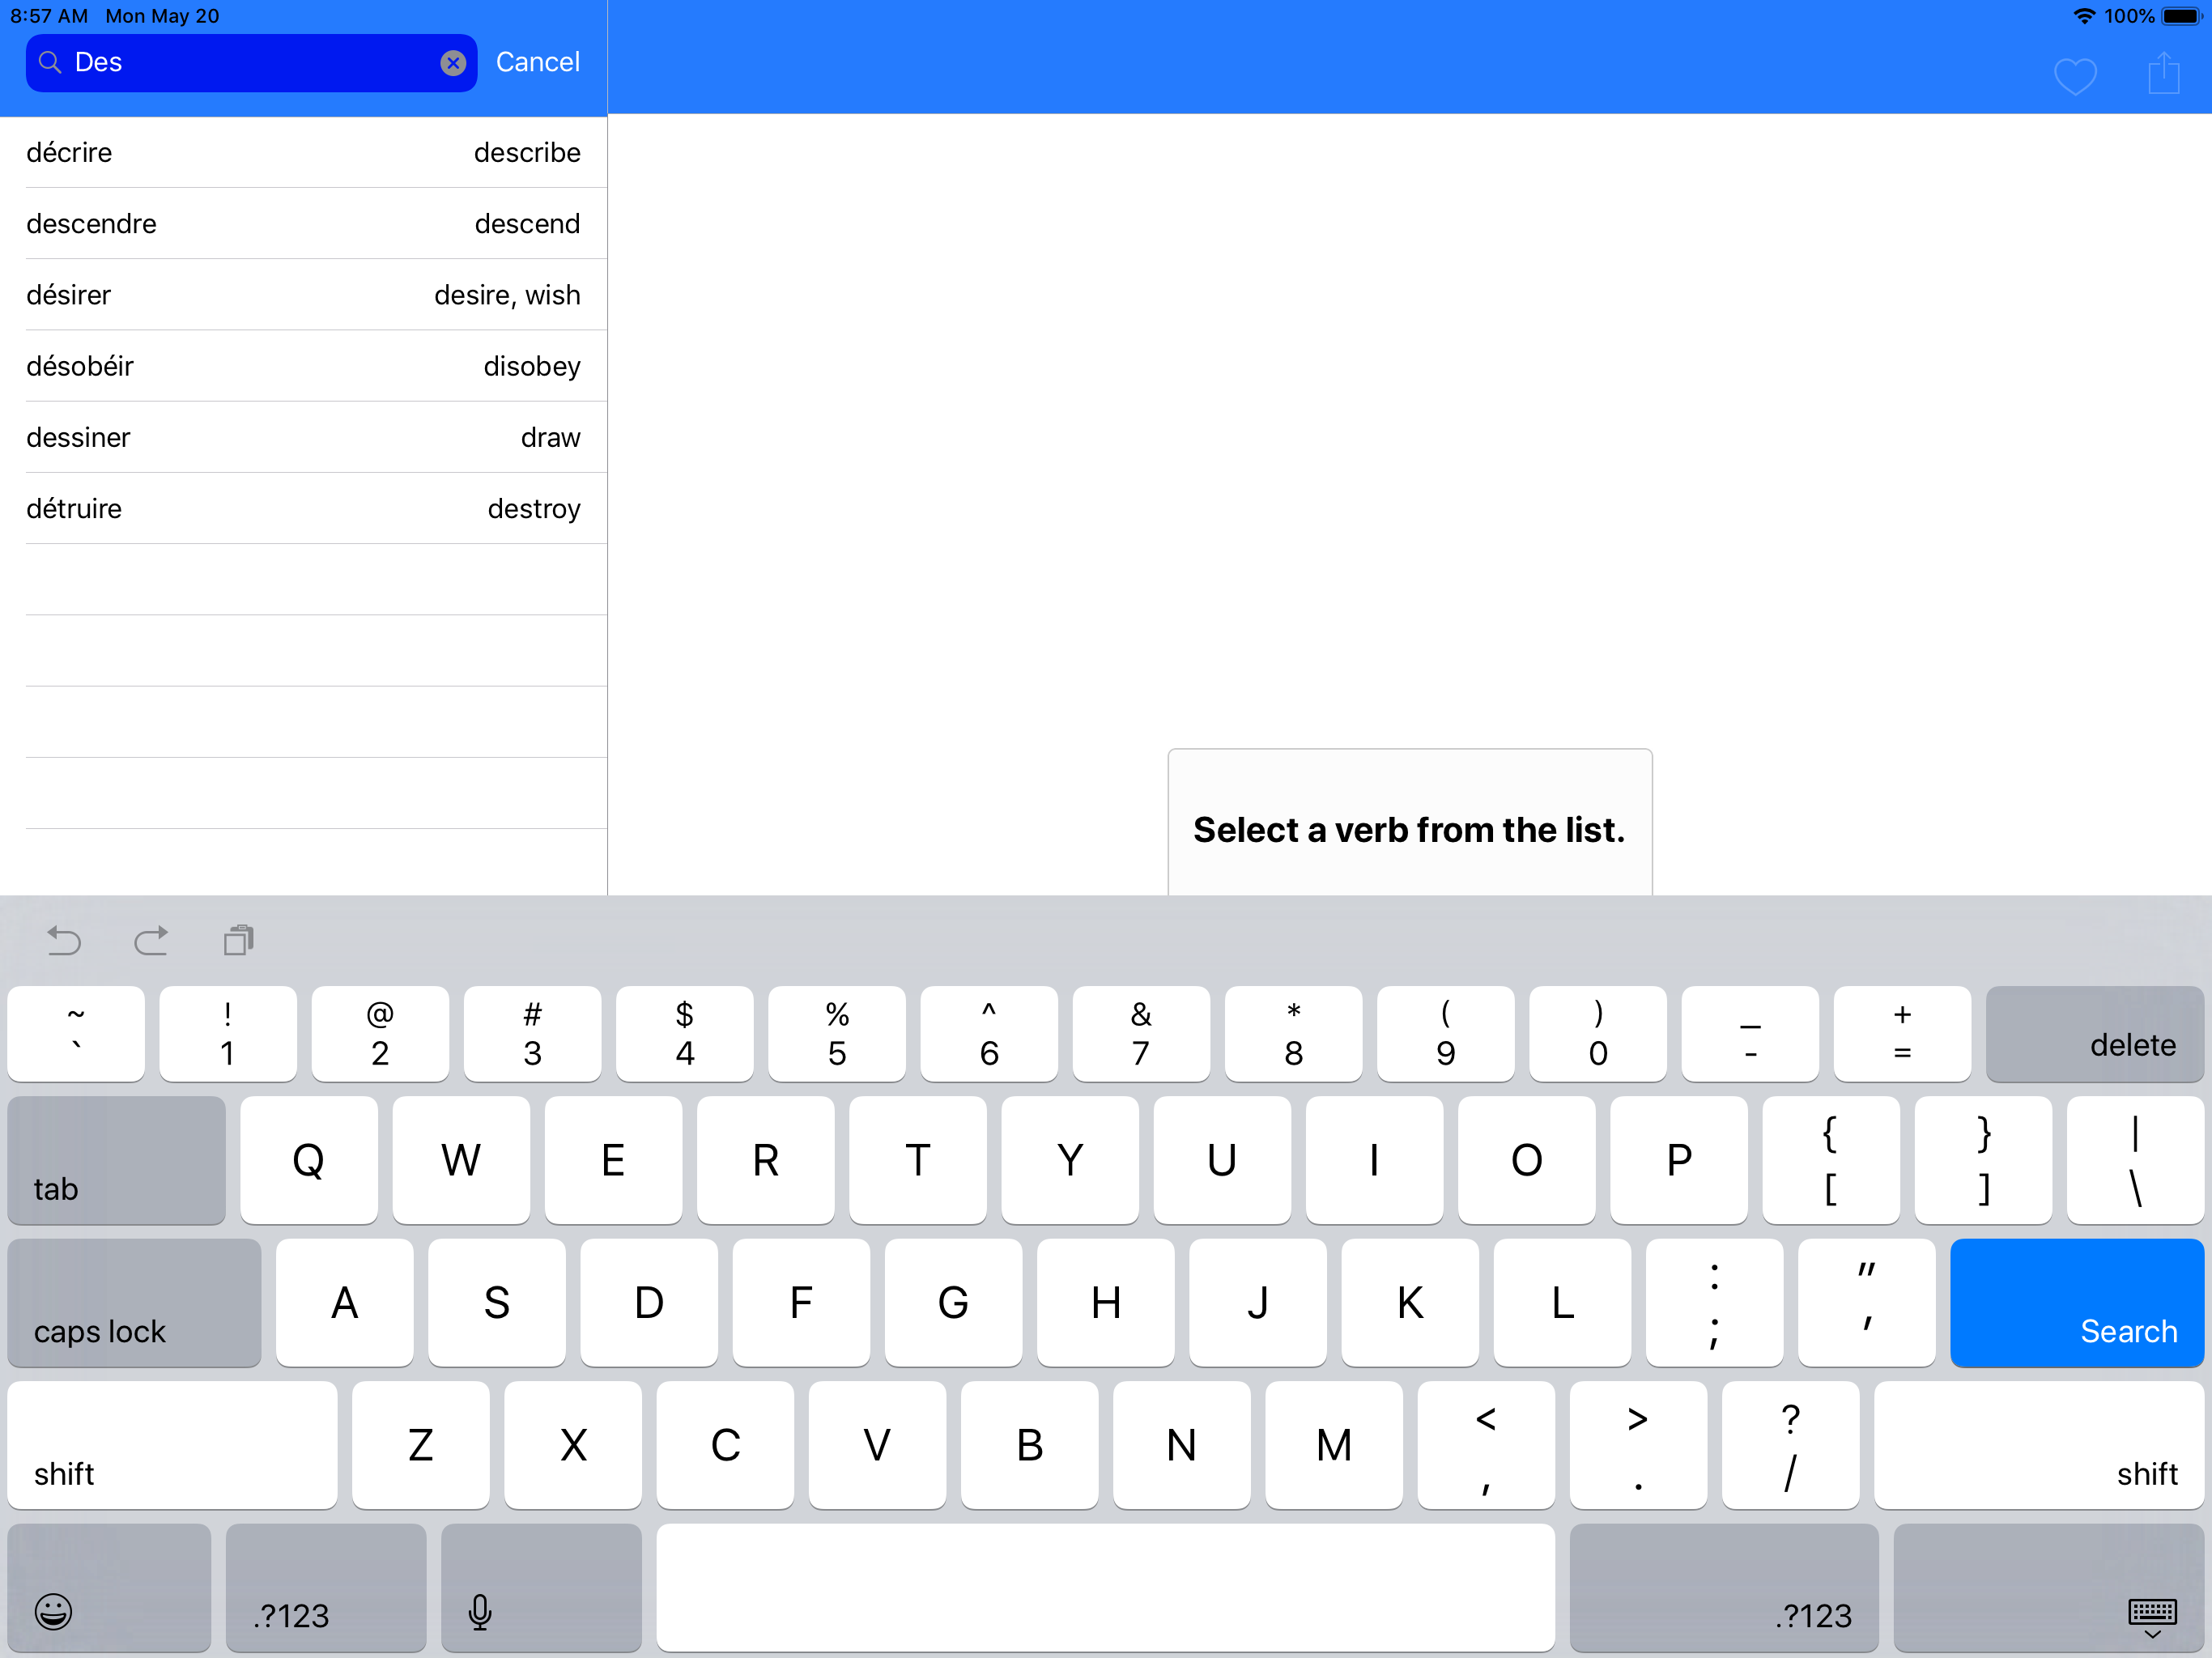
Task: Tap the right shift key
Action: (2038, 1445)
